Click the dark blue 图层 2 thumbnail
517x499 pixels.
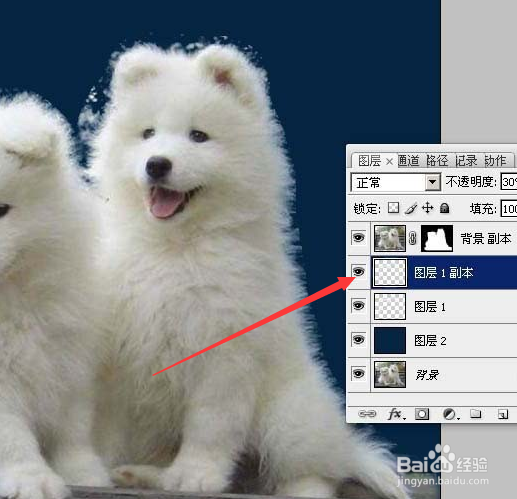click(390, 340)
